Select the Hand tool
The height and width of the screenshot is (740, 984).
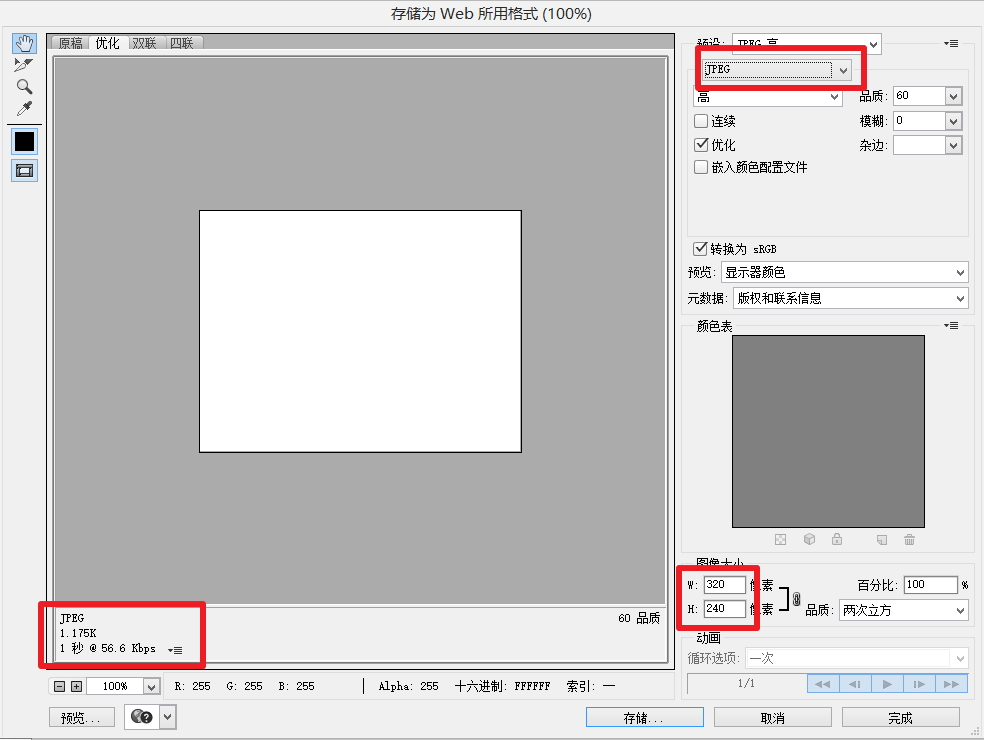[x=24, y=43]
